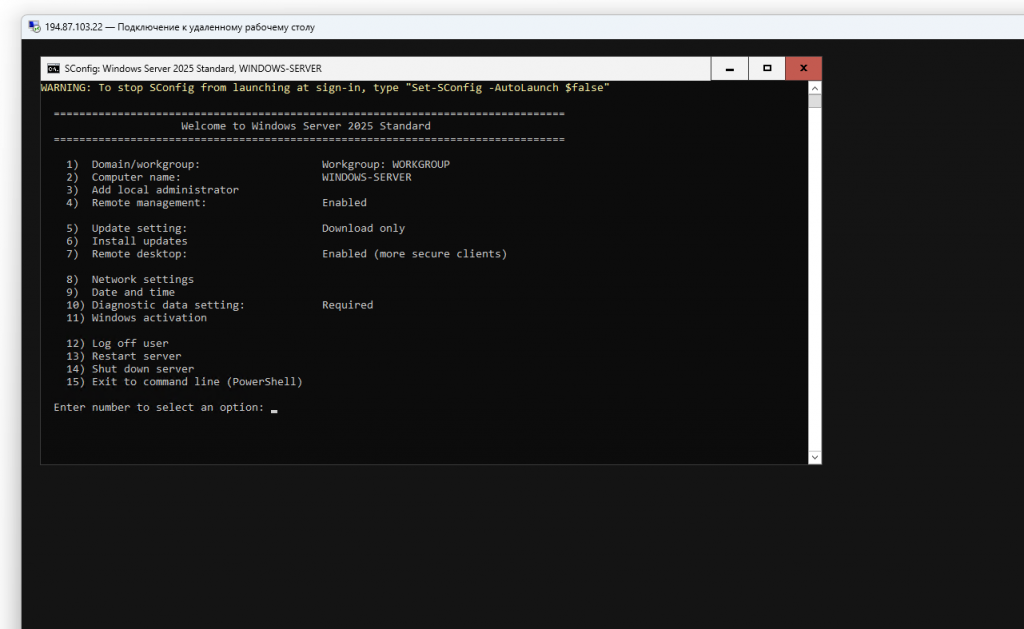Click the 'Windows activation' option line
Image resolution: width=1024 pixels, height=629 pixels.
149,318
